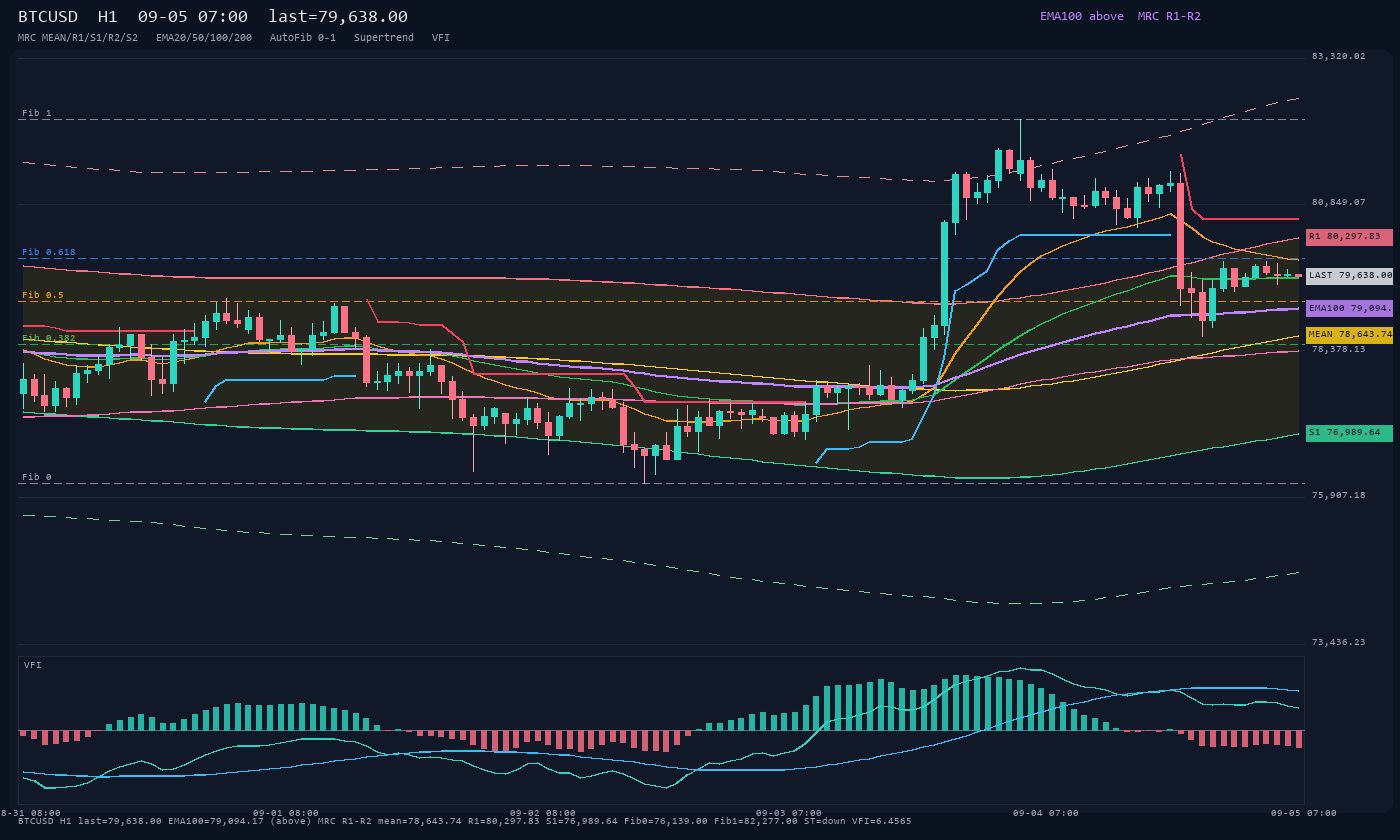Select the Fib 0 level label
Screen dimensions: 1400x840
(x=37, y=477)
